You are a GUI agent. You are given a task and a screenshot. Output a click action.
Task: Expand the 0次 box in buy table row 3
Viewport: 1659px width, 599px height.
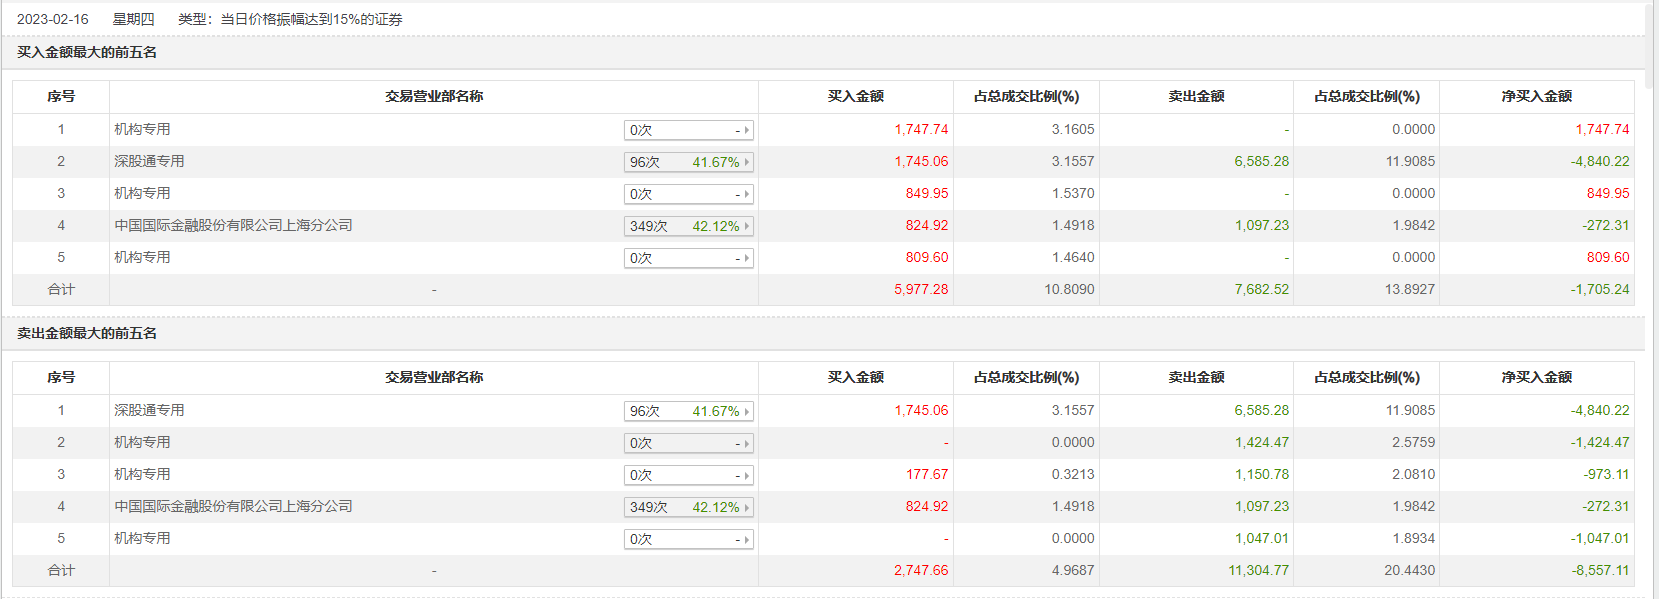point(688,194)
